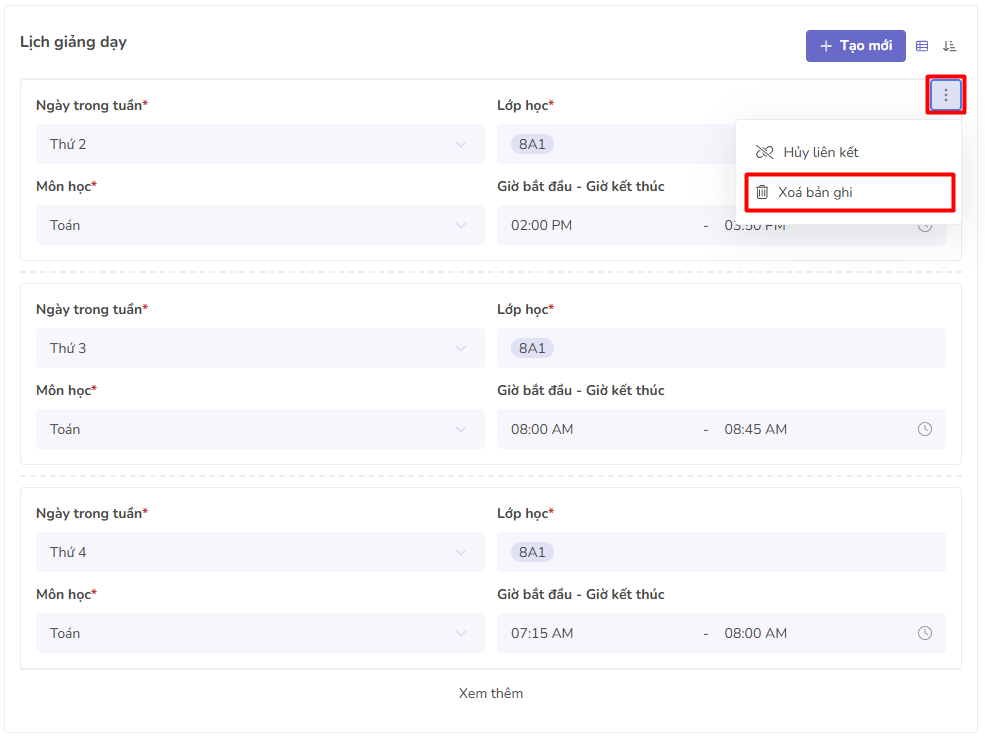Click the 02:00 PM start time field

[x=542, y=225]
